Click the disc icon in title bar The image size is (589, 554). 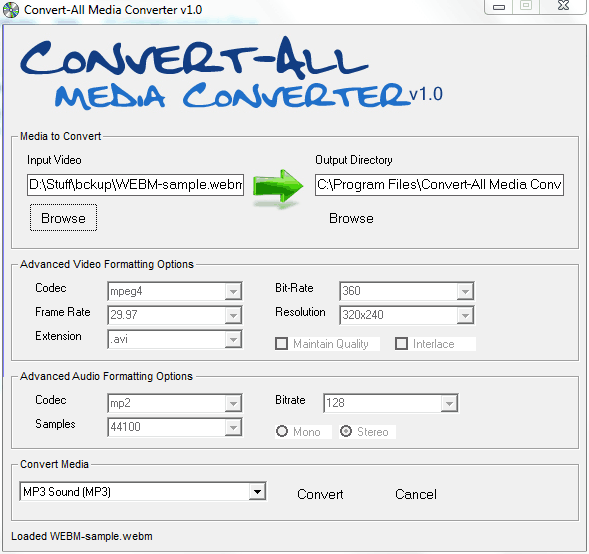[x=11, y=10]
